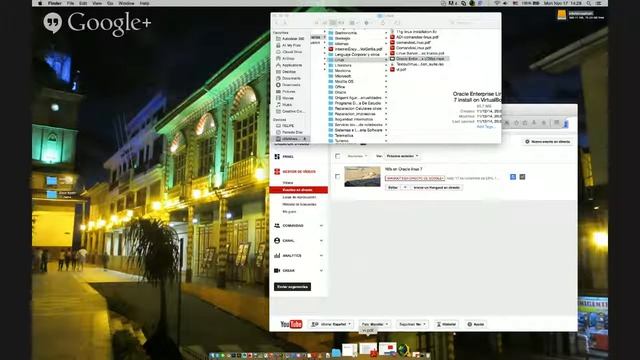Expand the CREAR section arrow
Image resolution: width=640 pixels, height=360 pixels.
(x=321, y=271)
